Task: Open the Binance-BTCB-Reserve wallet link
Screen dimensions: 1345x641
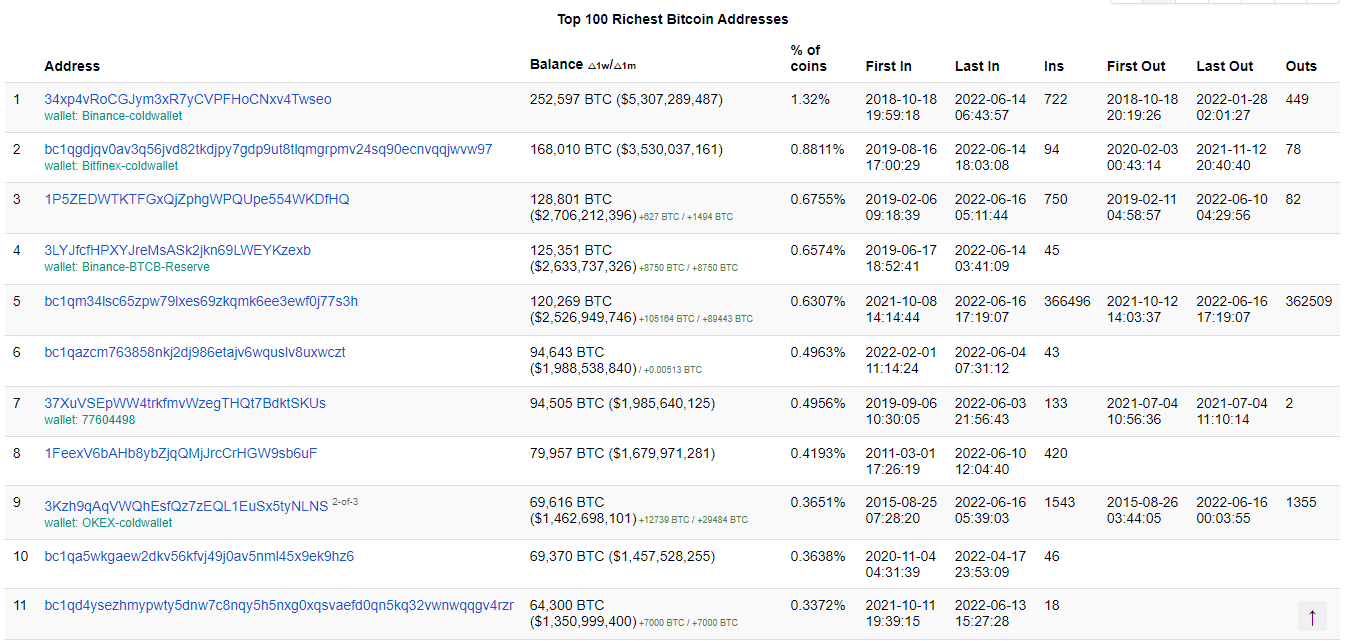Action: (x=127, y=267)
